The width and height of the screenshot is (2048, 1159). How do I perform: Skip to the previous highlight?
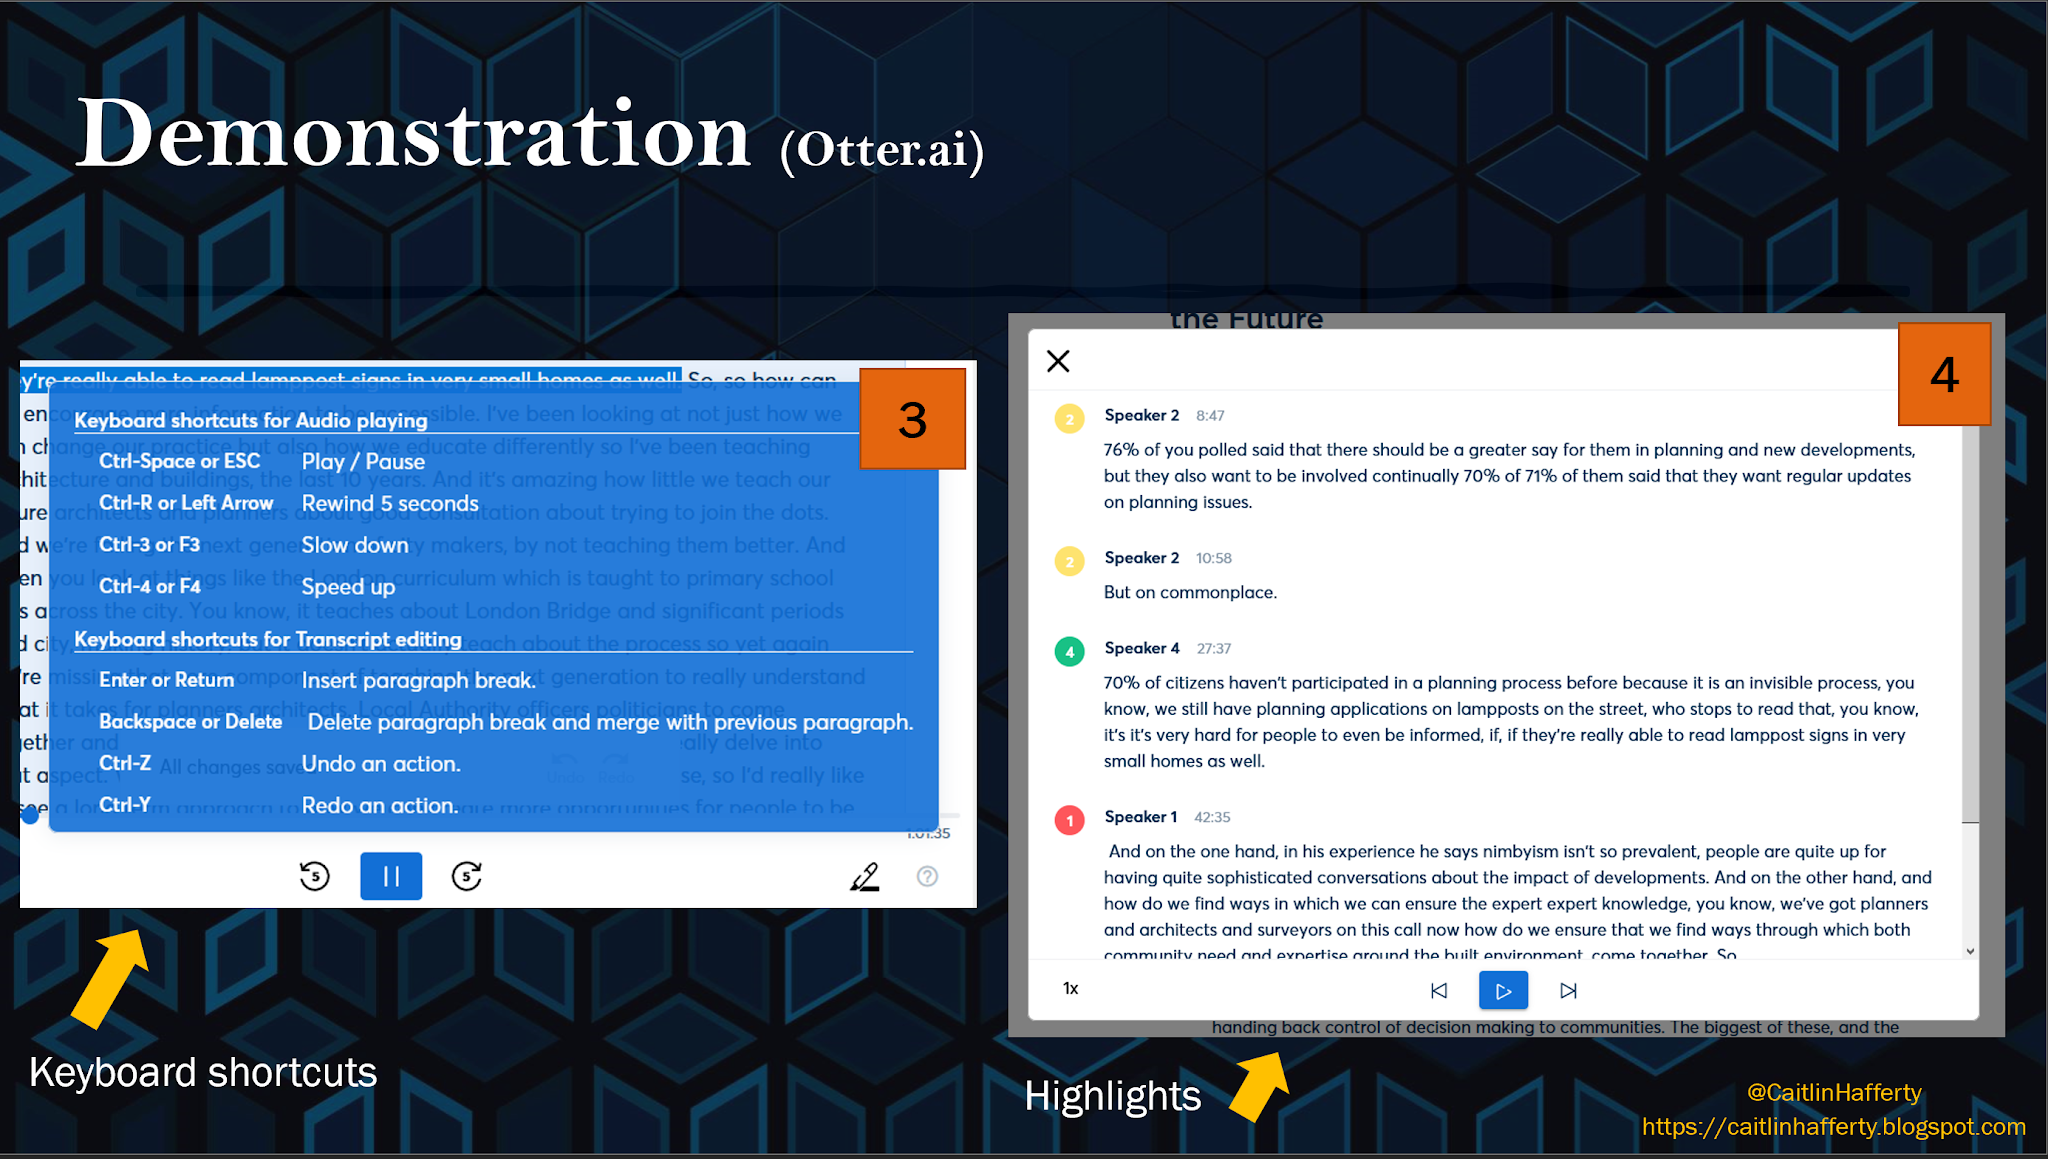tap(1439, 990)
